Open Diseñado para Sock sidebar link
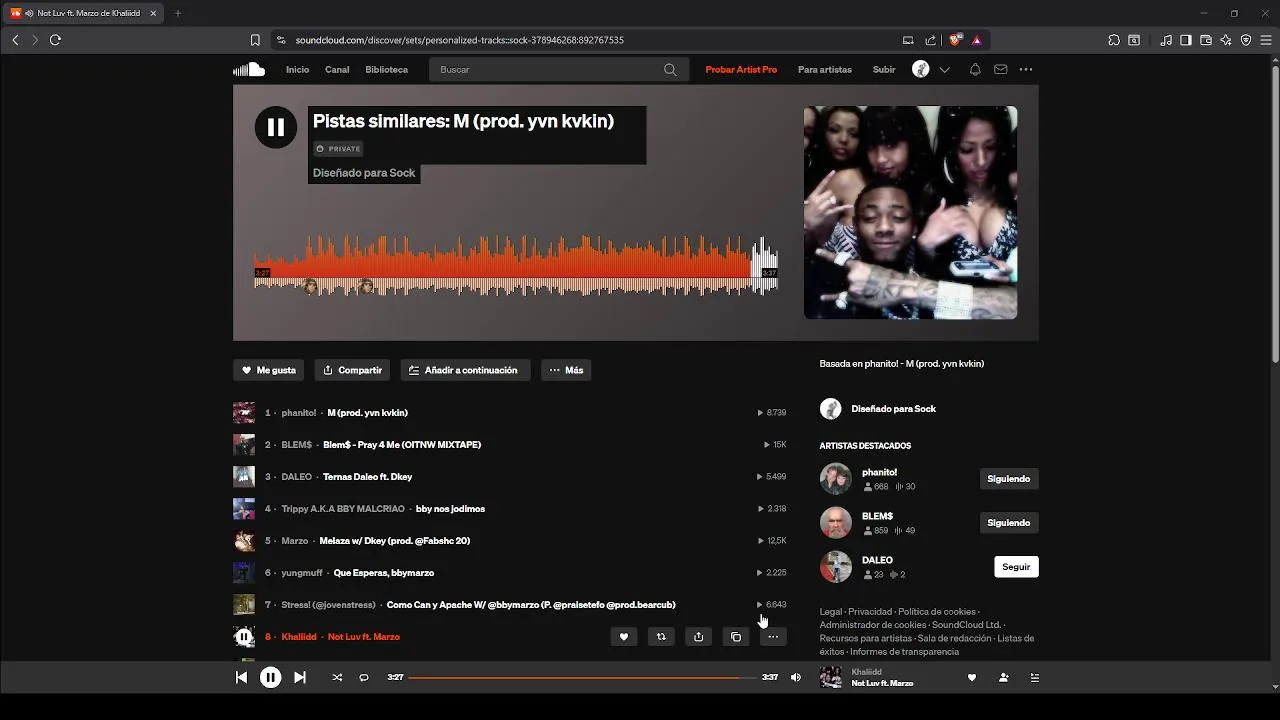The image size is (1280, 720). coord(893,409)
